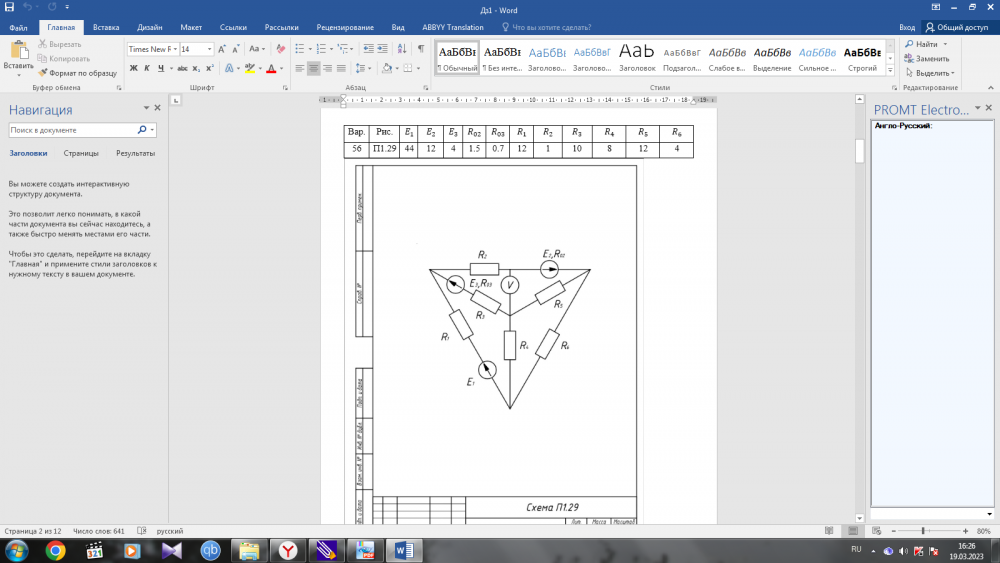Screen dimensions: 1000x563
Task: Align text right
Action: [328, 68]
